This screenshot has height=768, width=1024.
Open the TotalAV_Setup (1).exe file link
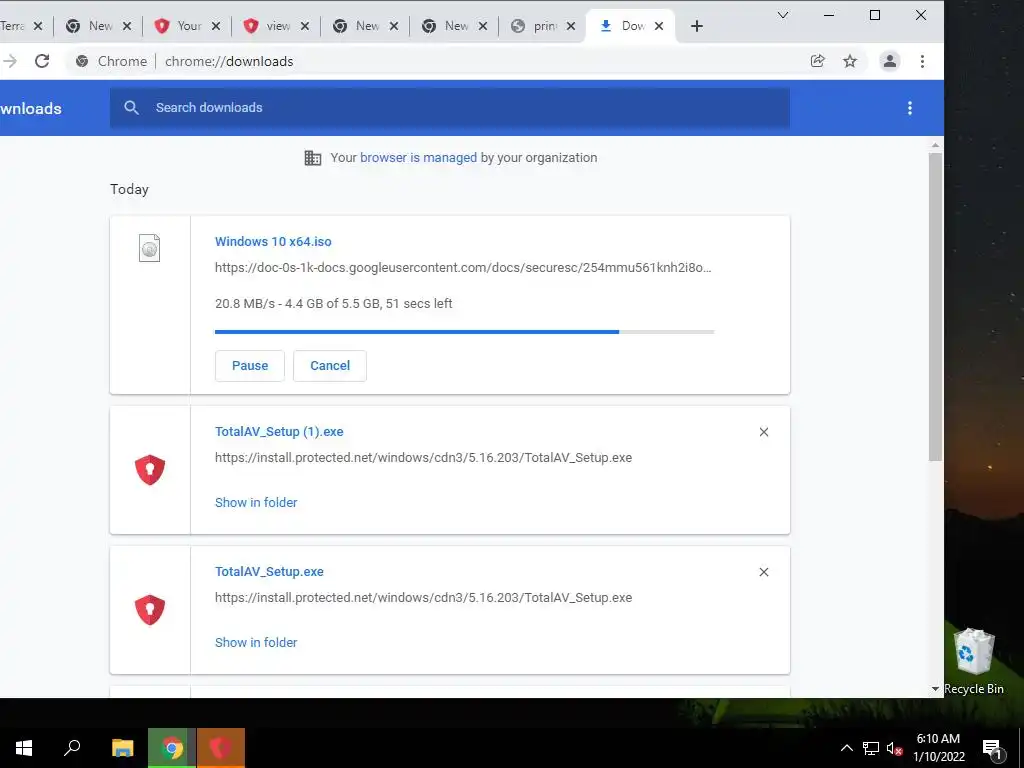[279, 432]
